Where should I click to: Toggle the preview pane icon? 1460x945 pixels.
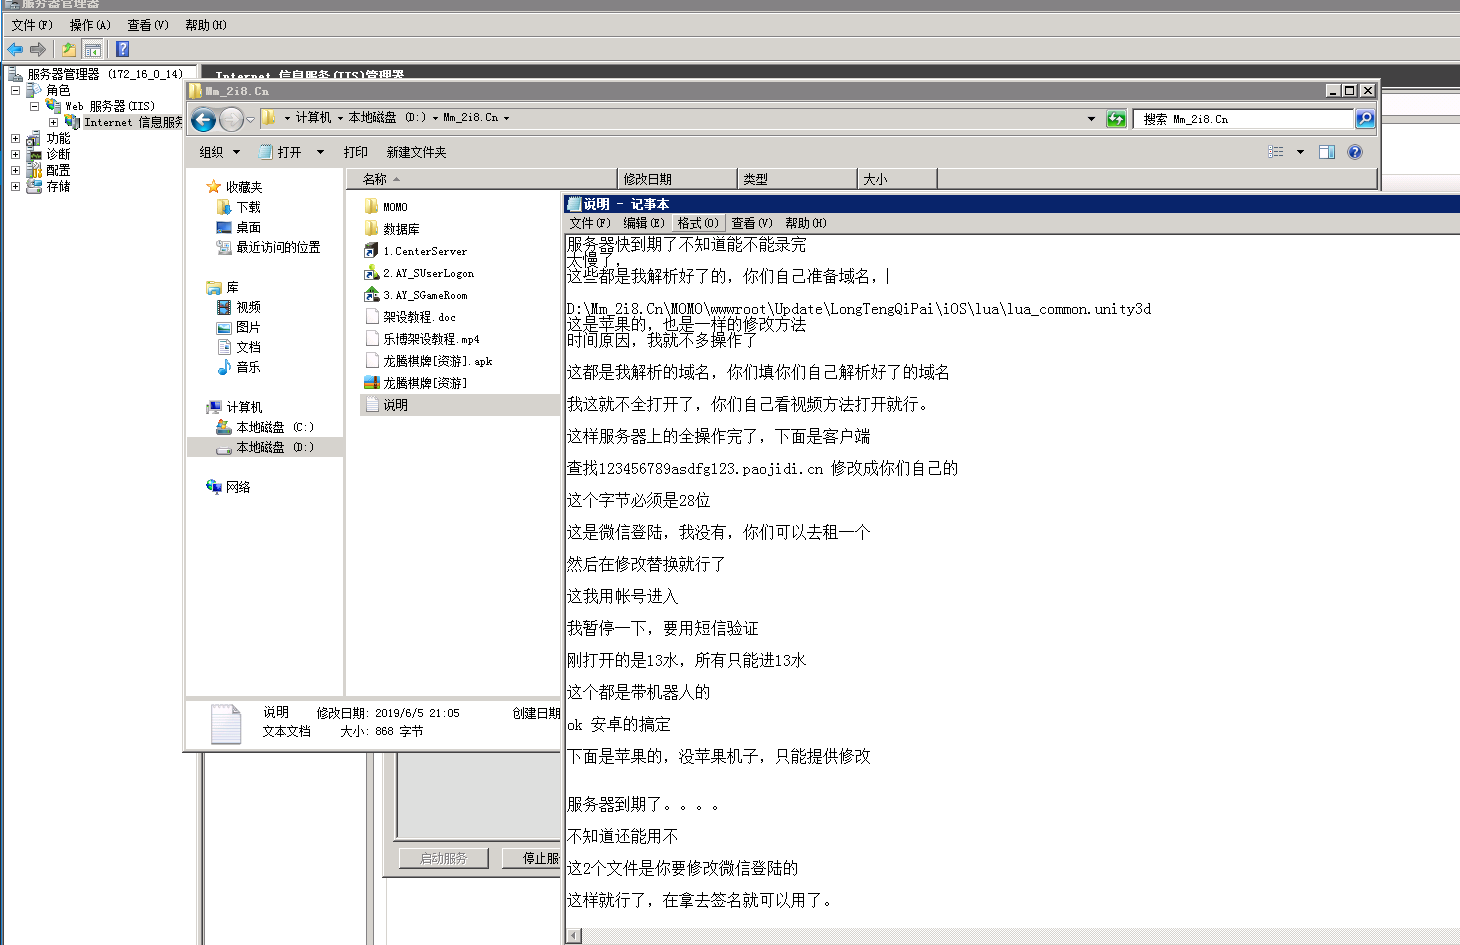pos(1327,152)
